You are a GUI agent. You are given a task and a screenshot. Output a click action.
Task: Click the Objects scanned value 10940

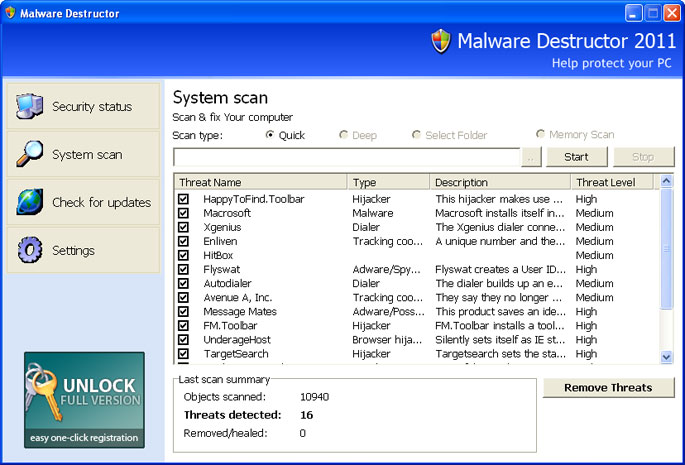(315, 397)
